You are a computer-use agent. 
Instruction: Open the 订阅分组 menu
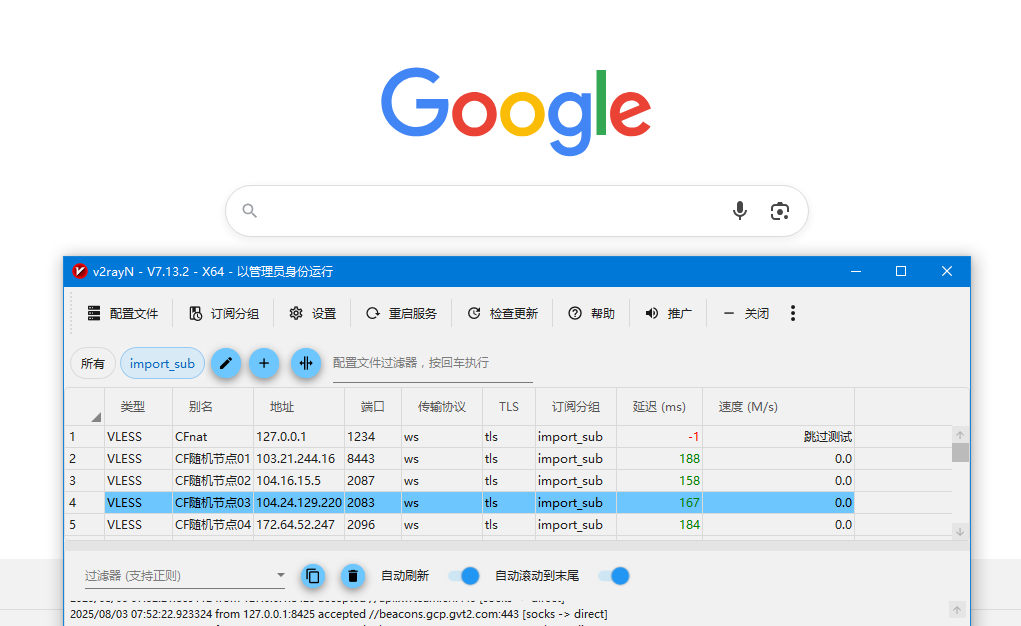click(224, 313)
